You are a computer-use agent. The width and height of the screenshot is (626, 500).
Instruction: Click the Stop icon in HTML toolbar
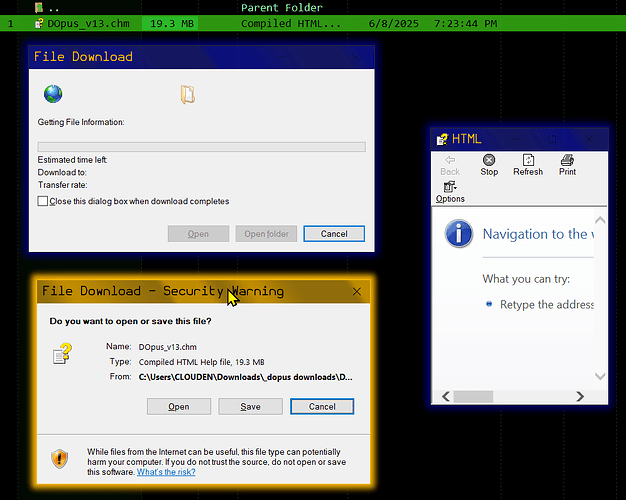(x=489, y=160)
